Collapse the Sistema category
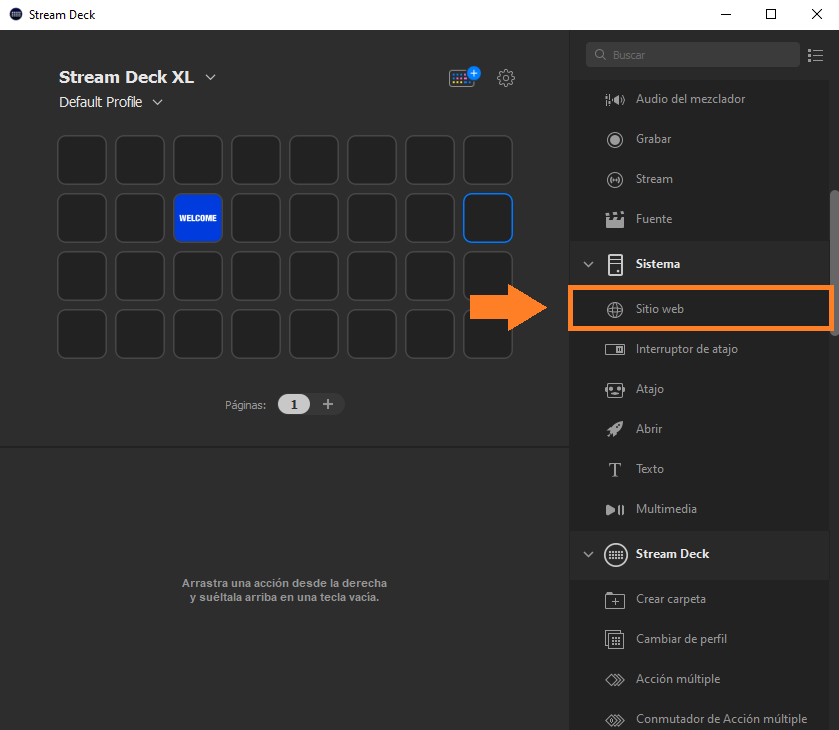 (588, 264)
